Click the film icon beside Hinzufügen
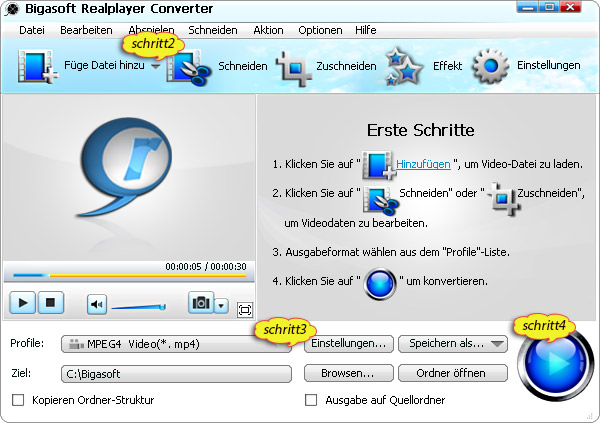This screenshot has width=600, height=423. coord(378,165)
